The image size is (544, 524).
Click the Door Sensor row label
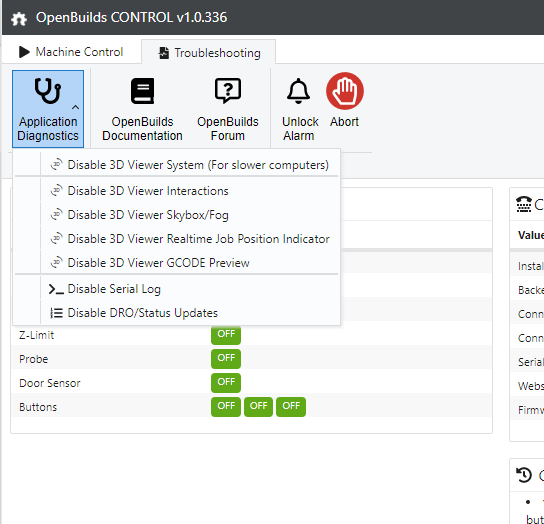point(50,383)
